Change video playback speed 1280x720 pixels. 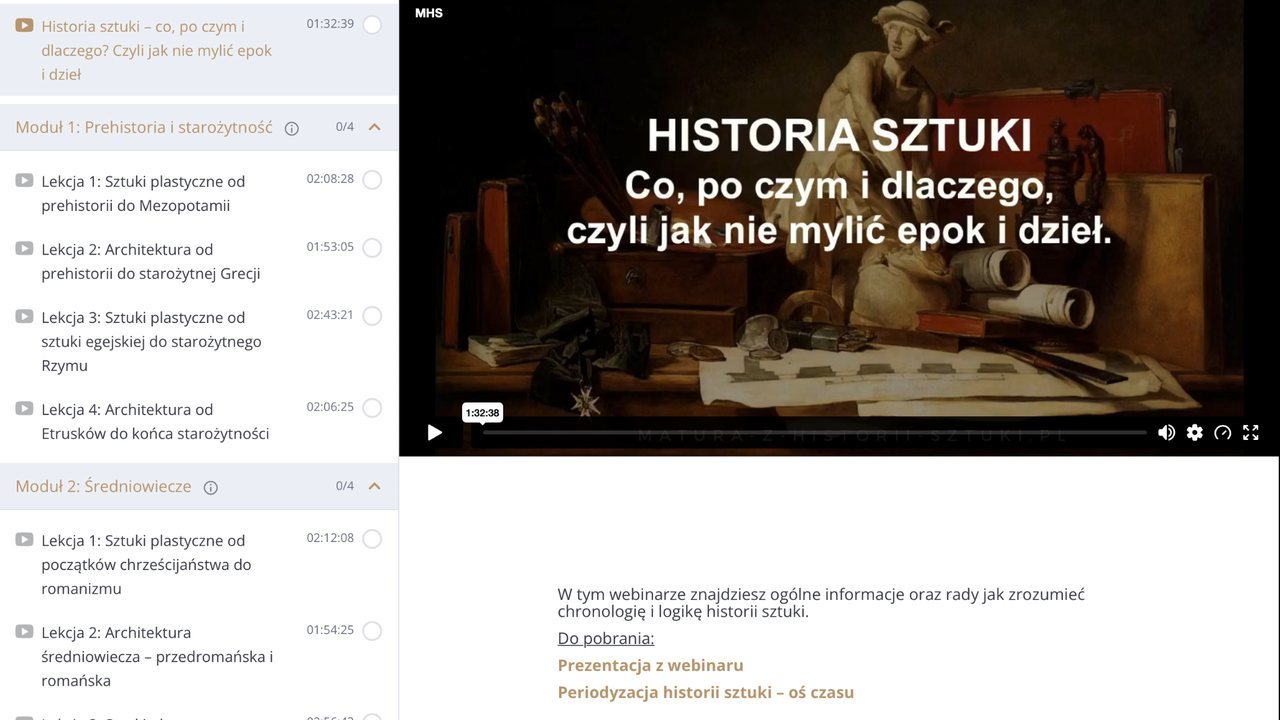pyautogui.click(x=1222, y=432)
